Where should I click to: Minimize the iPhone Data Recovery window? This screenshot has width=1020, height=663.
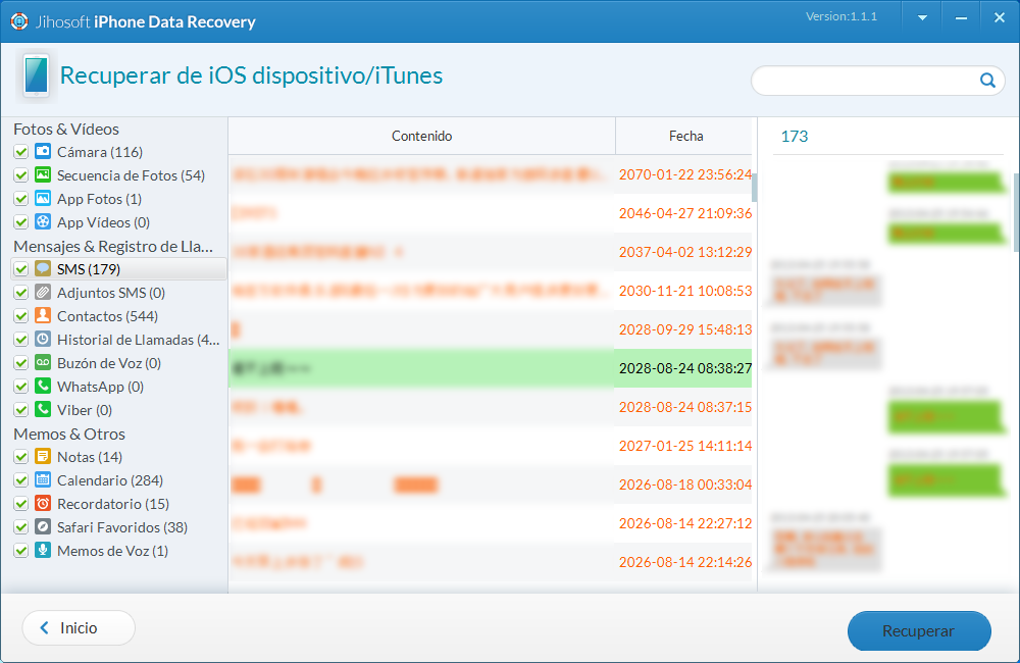point(961,18)
